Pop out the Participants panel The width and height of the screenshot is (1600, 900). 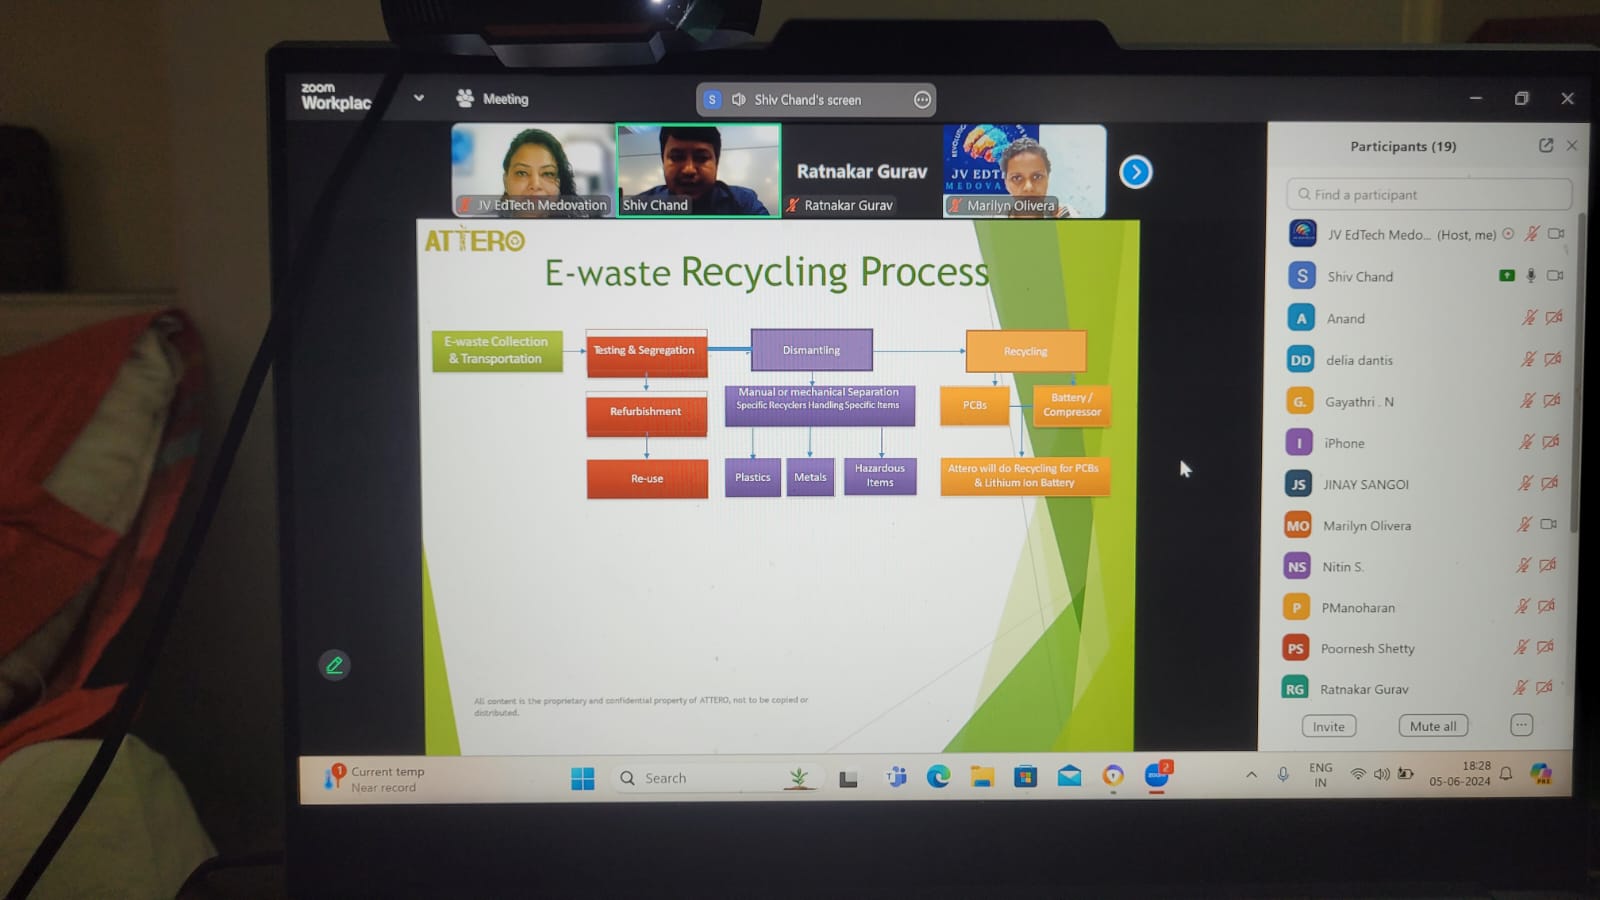click(1546, 146)
